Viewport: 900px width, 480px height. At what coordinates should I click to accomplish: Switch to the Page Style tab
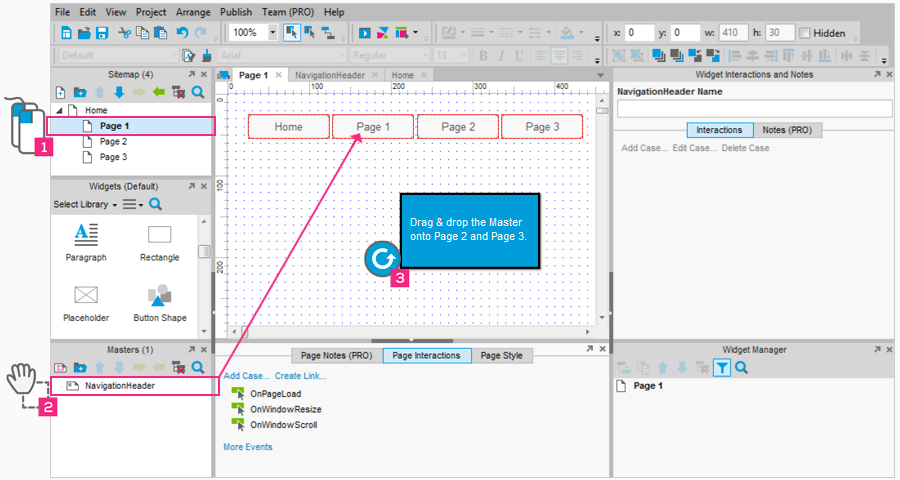click(501, 355)
